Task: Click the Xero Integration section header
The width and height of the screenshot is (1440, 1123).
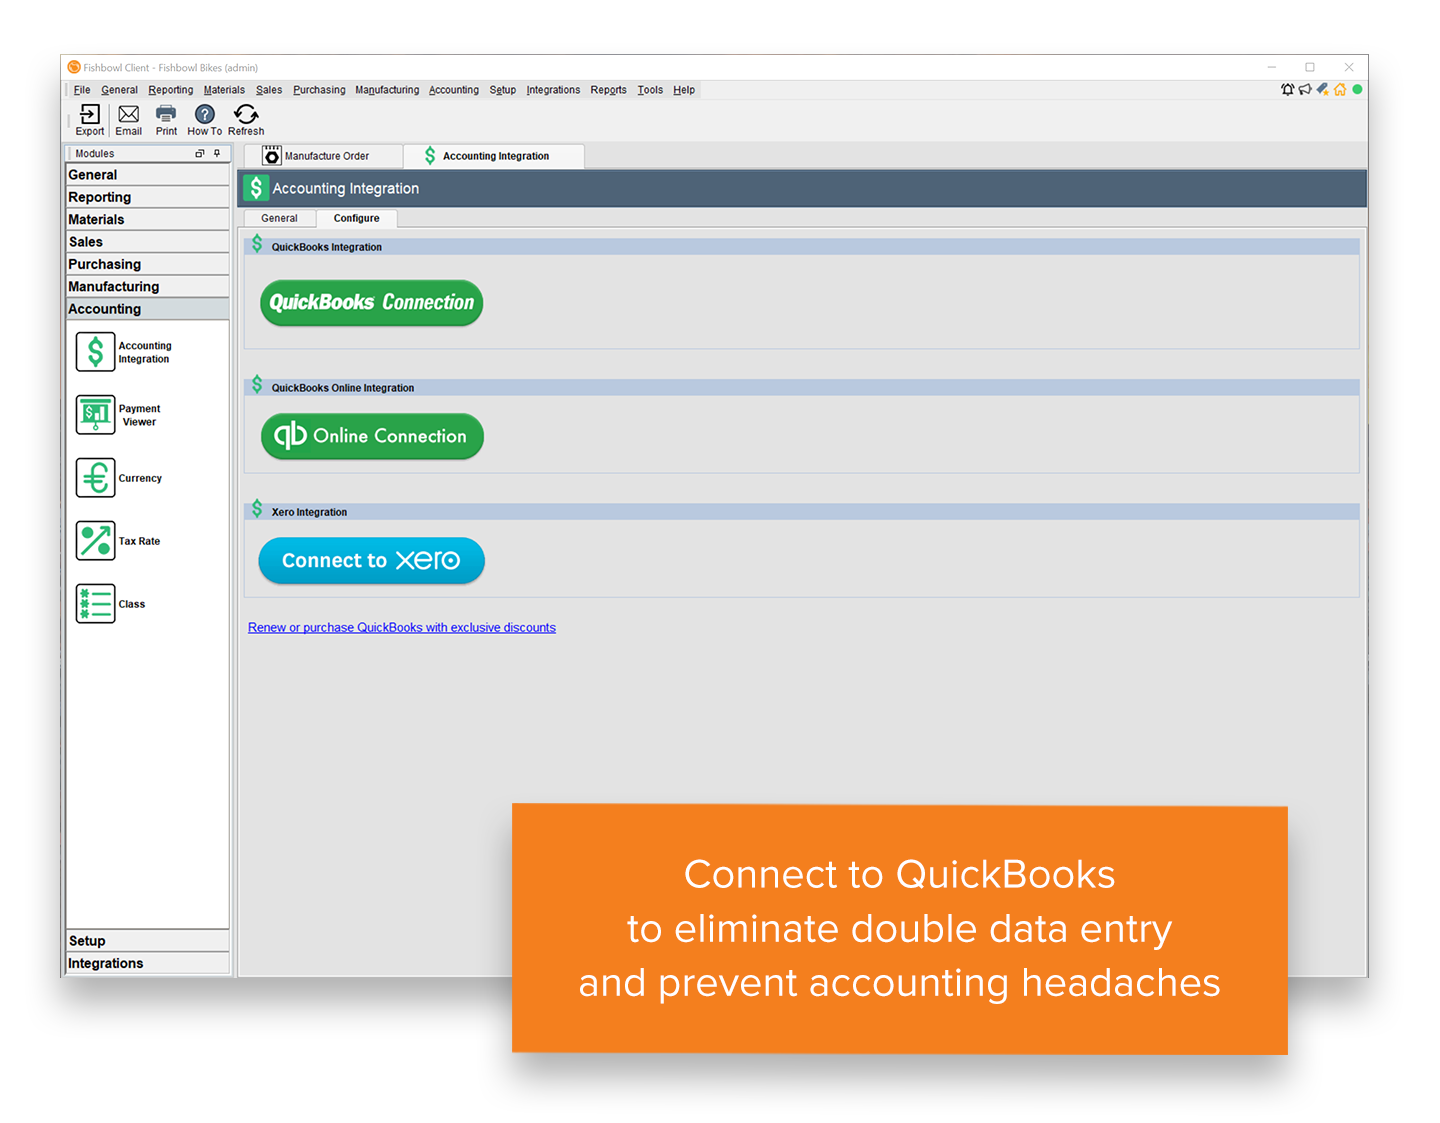Action: [802, 511]
